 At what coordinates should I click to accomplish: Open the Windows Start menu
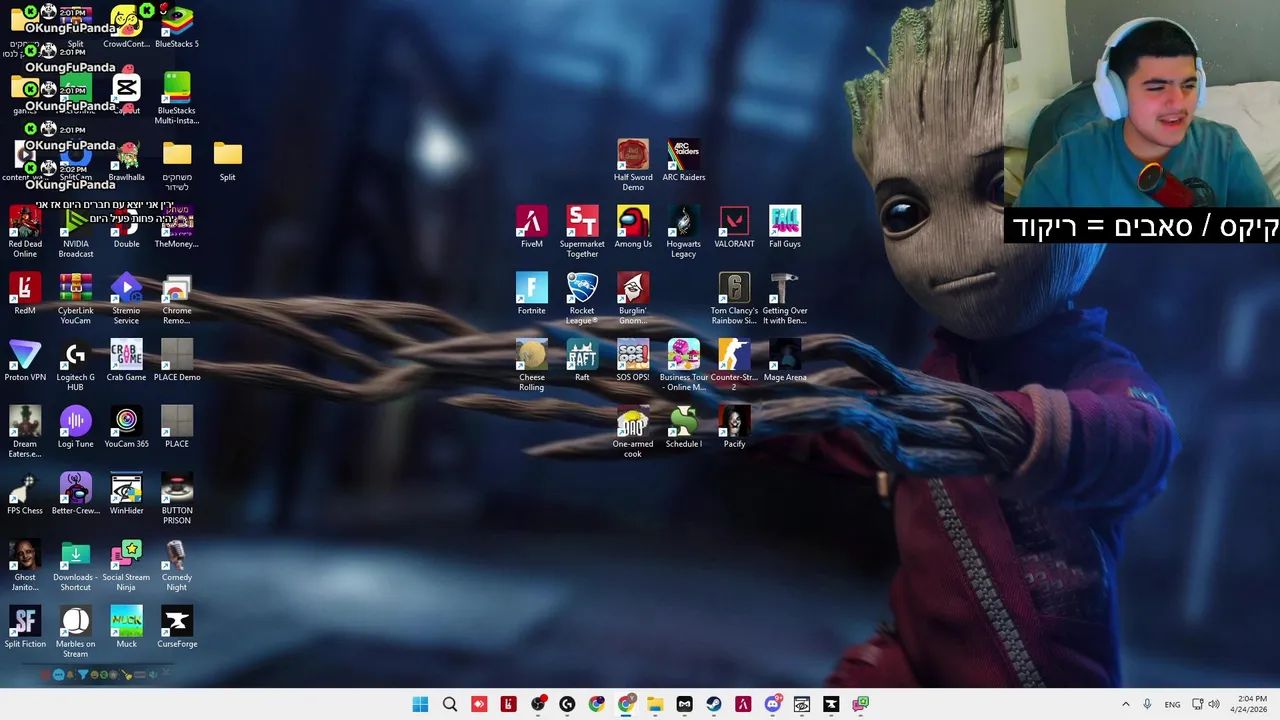(420, 704)
